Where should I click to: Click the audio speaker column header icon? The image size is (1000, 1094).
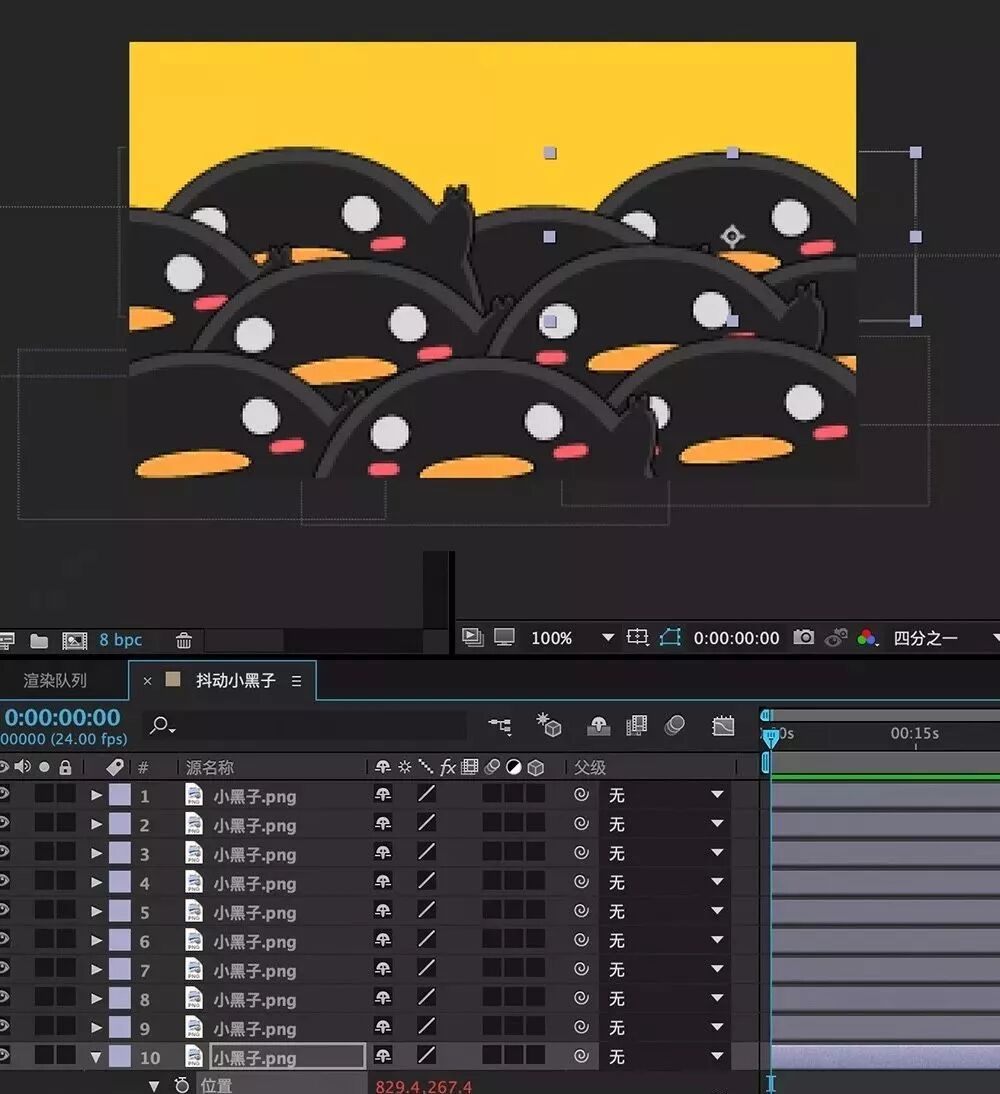tap(23, 767)
